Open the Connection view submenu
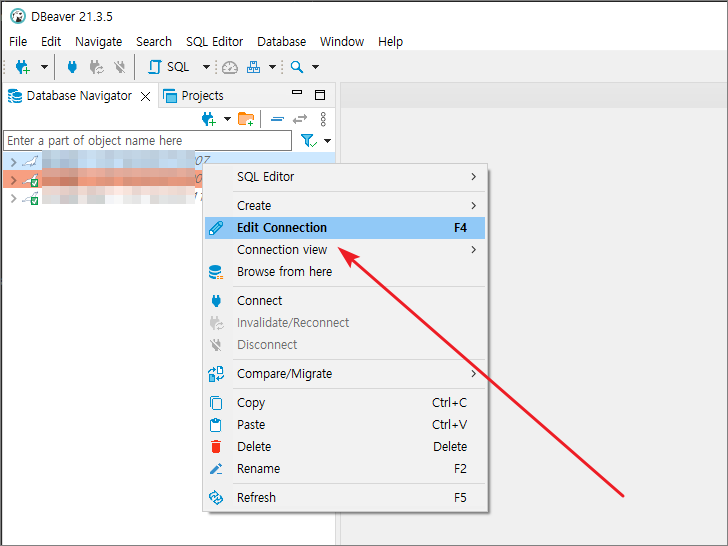 [x=345, y=250]
